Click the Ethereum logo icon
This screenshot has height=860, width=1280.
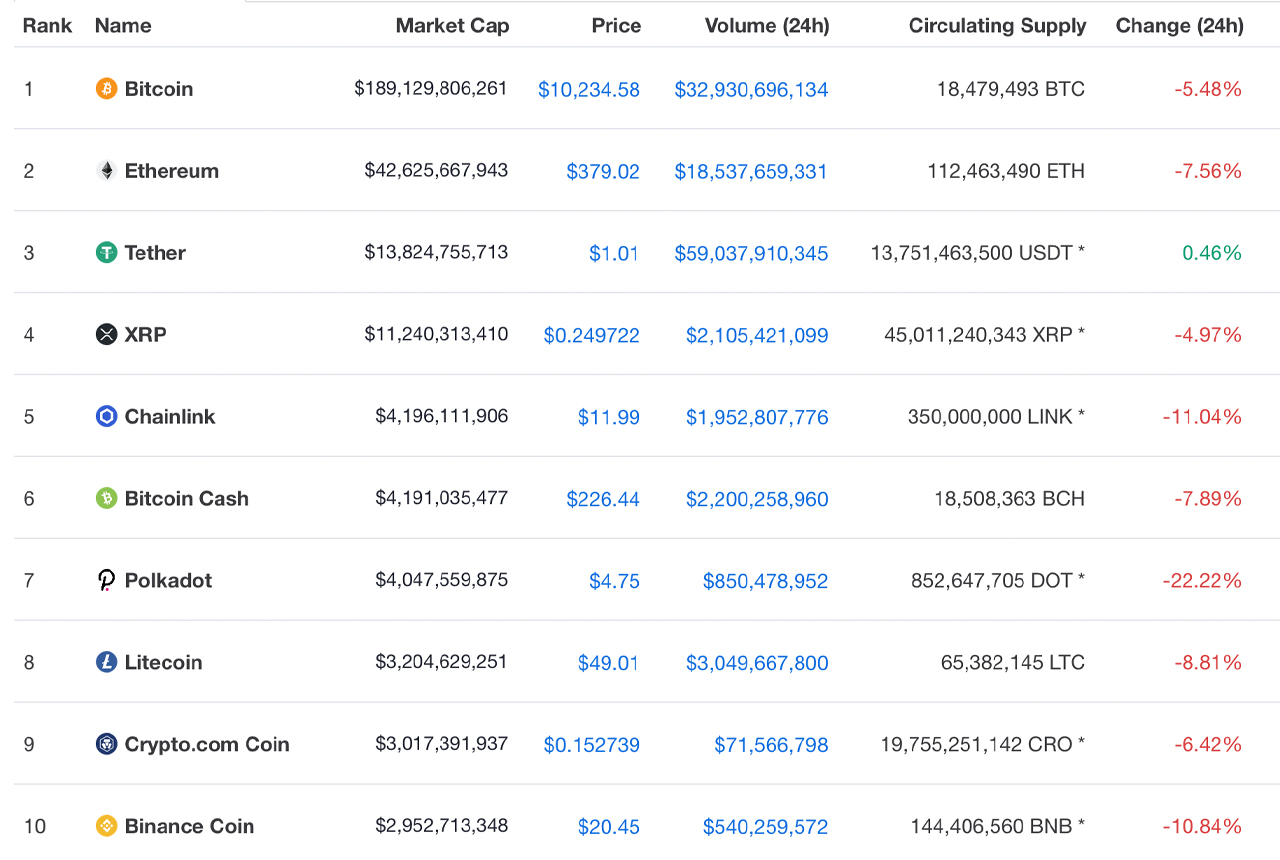tap(106, 171)
